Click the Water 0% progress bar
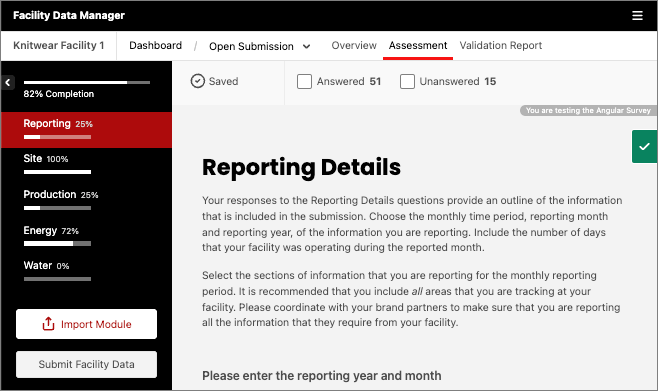Screen dimensions: 658x391 pos(57,279)
